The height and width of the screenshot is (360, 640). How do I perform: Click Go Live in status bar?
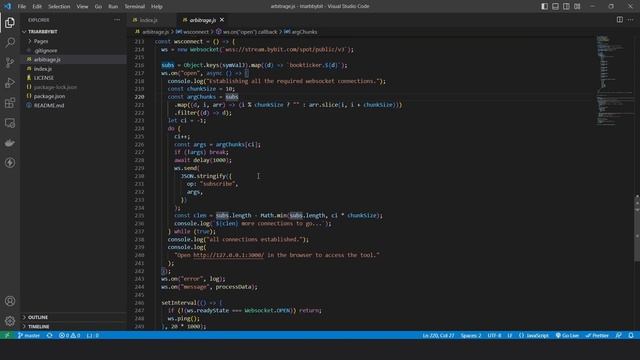coord(567,335)
